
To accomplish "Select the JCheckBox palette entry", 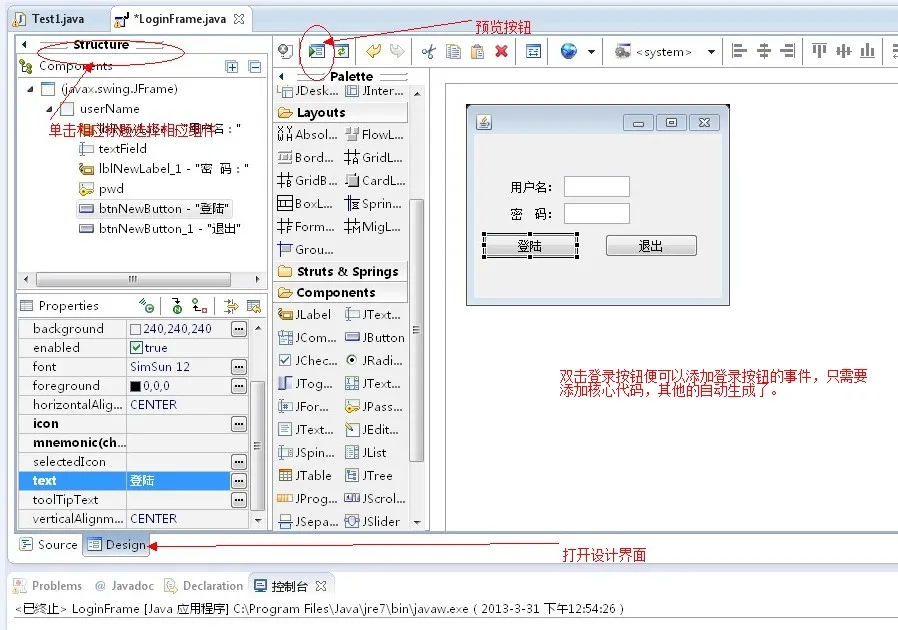I will coord(308,360).
